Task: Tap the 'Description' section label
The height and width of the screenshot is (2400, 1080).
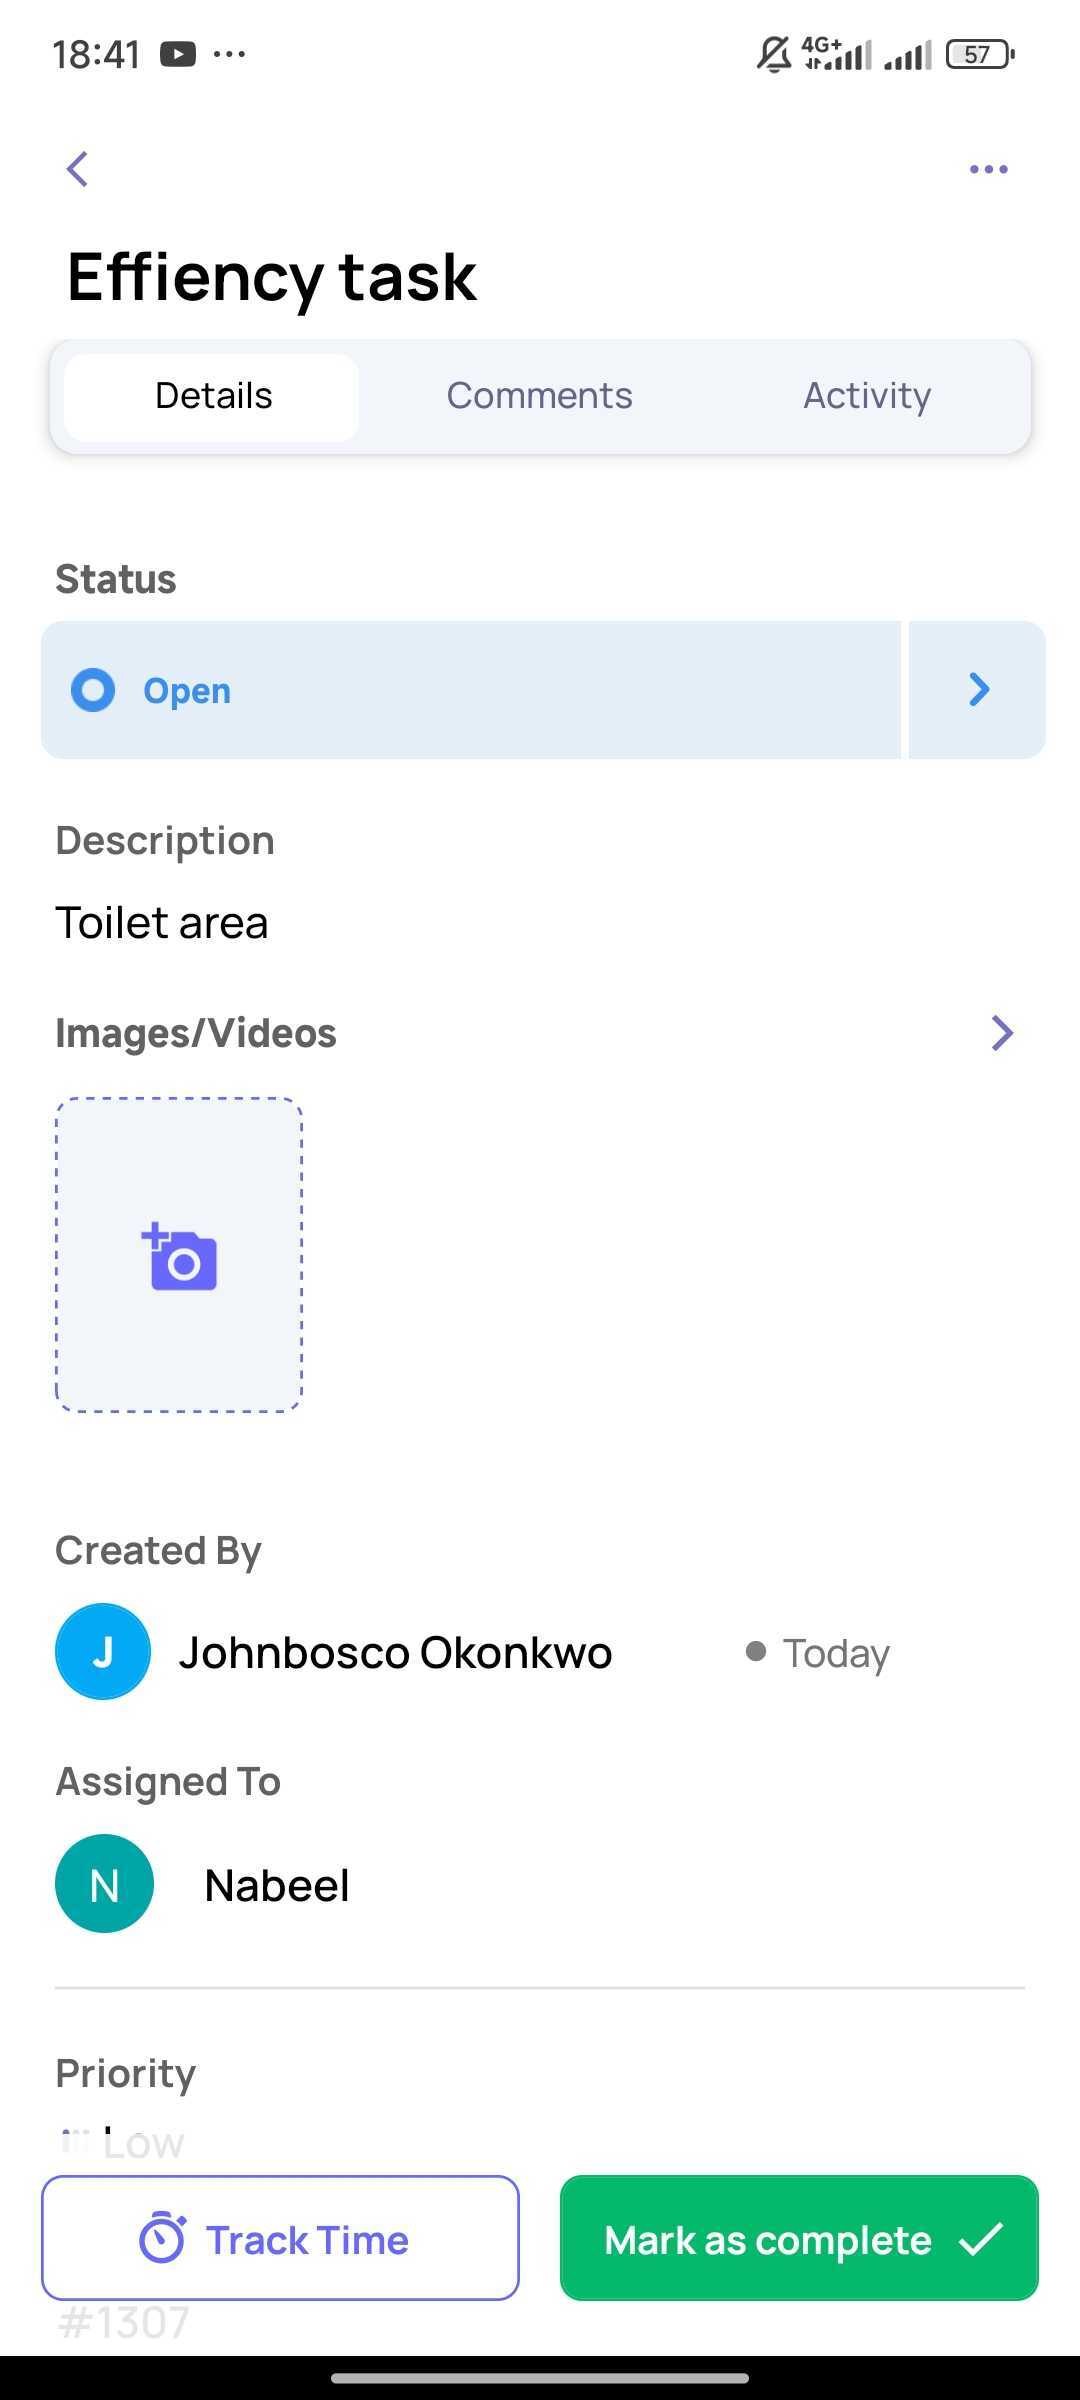Action: [x=165, y=841]
